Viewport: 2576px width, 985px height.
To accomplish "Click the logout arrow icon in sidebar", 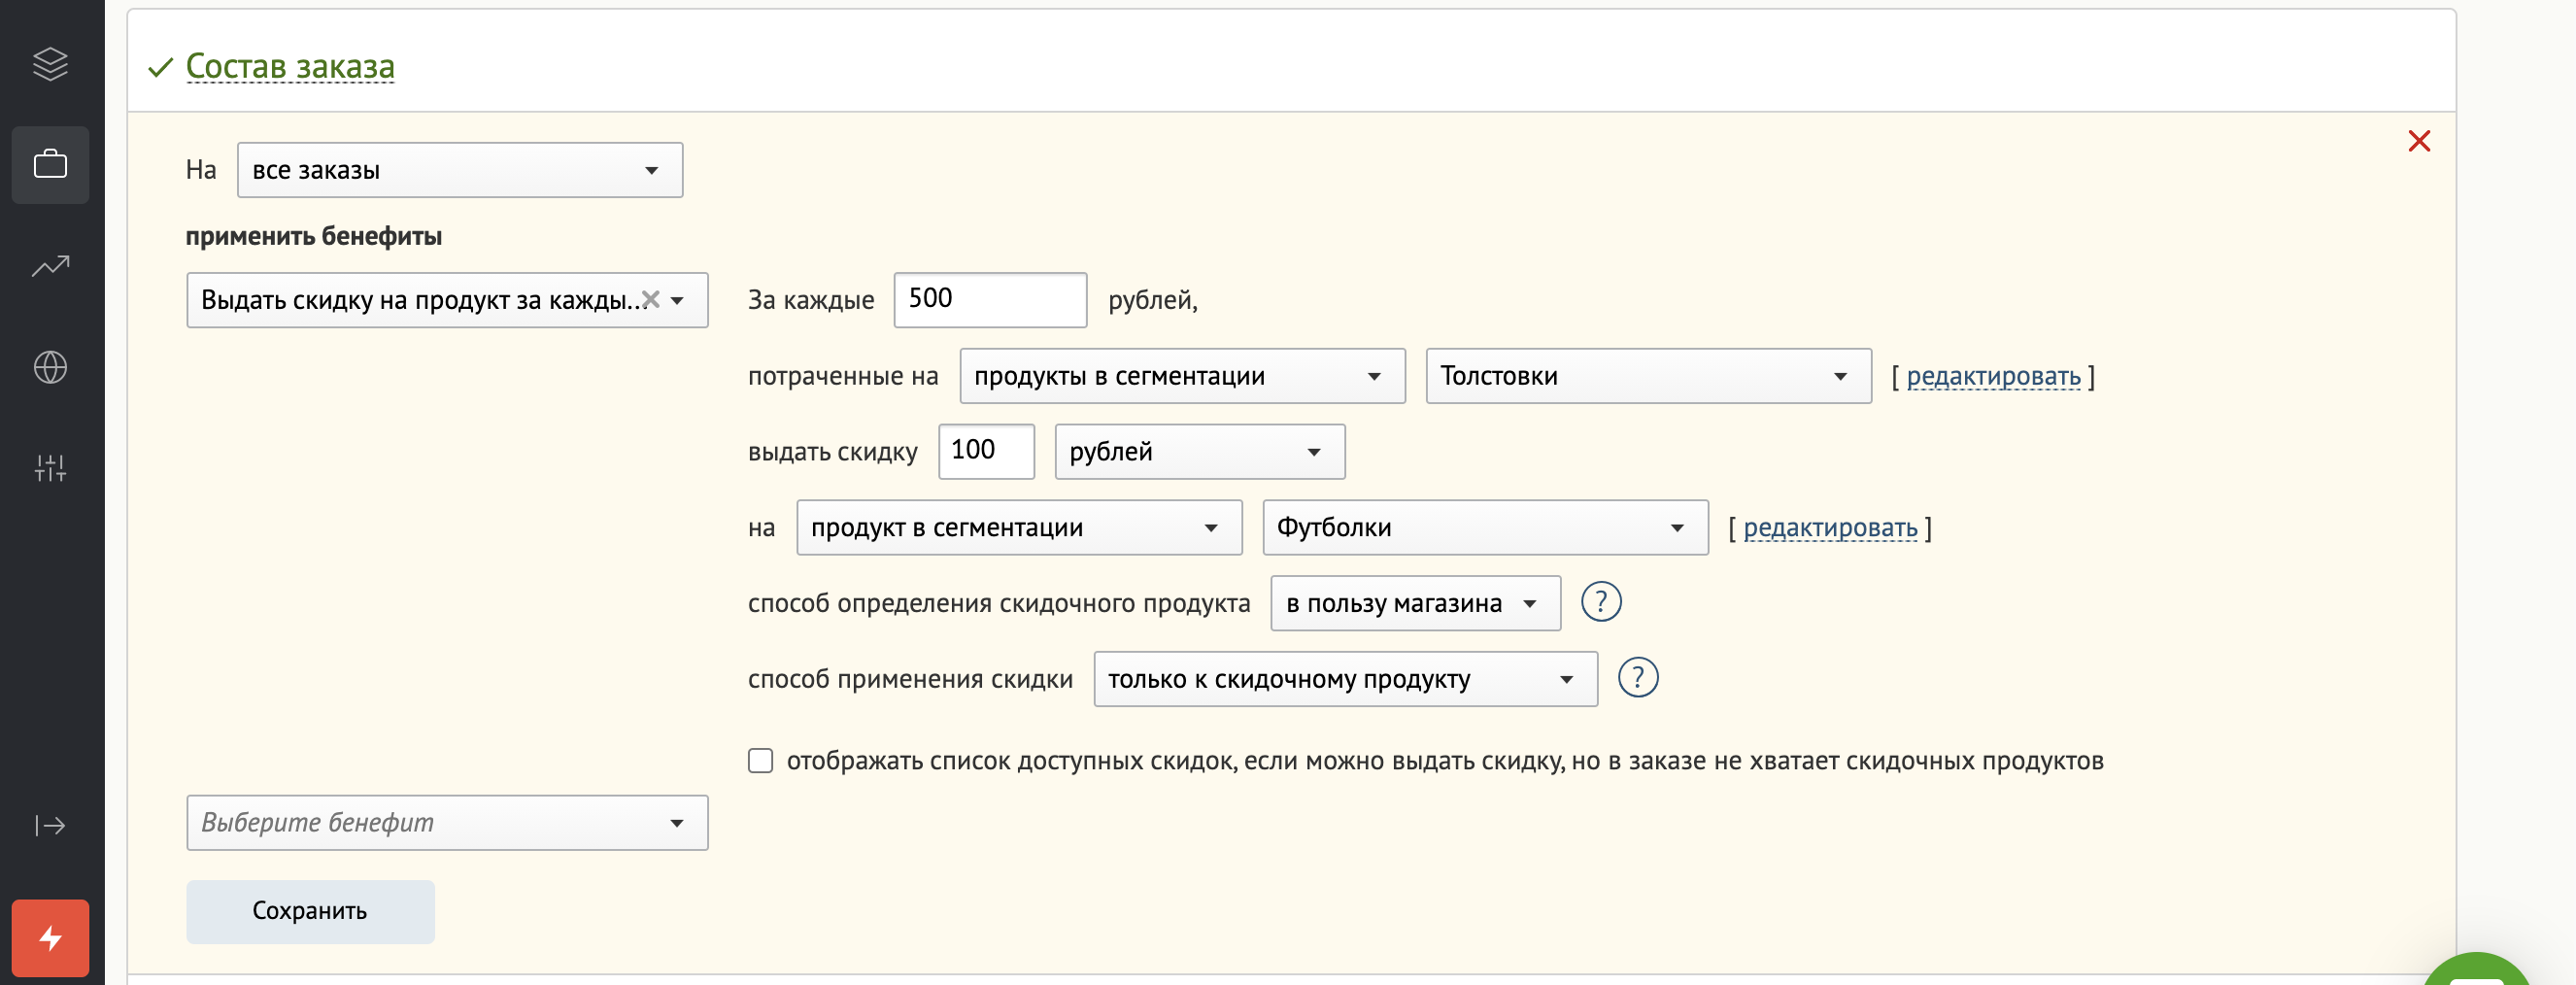I will [50, 825].
